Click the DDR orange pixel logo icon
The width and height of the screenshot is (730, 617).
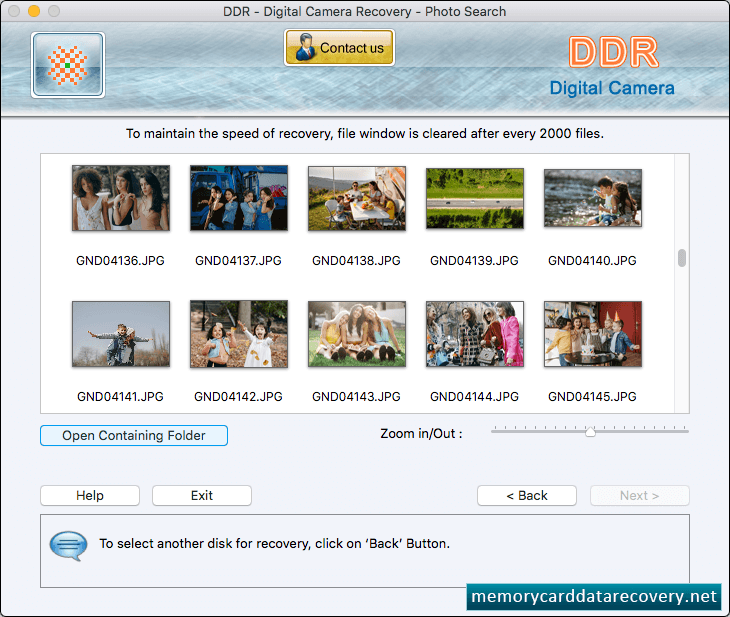pyautogui.click(x=68, y=65)
